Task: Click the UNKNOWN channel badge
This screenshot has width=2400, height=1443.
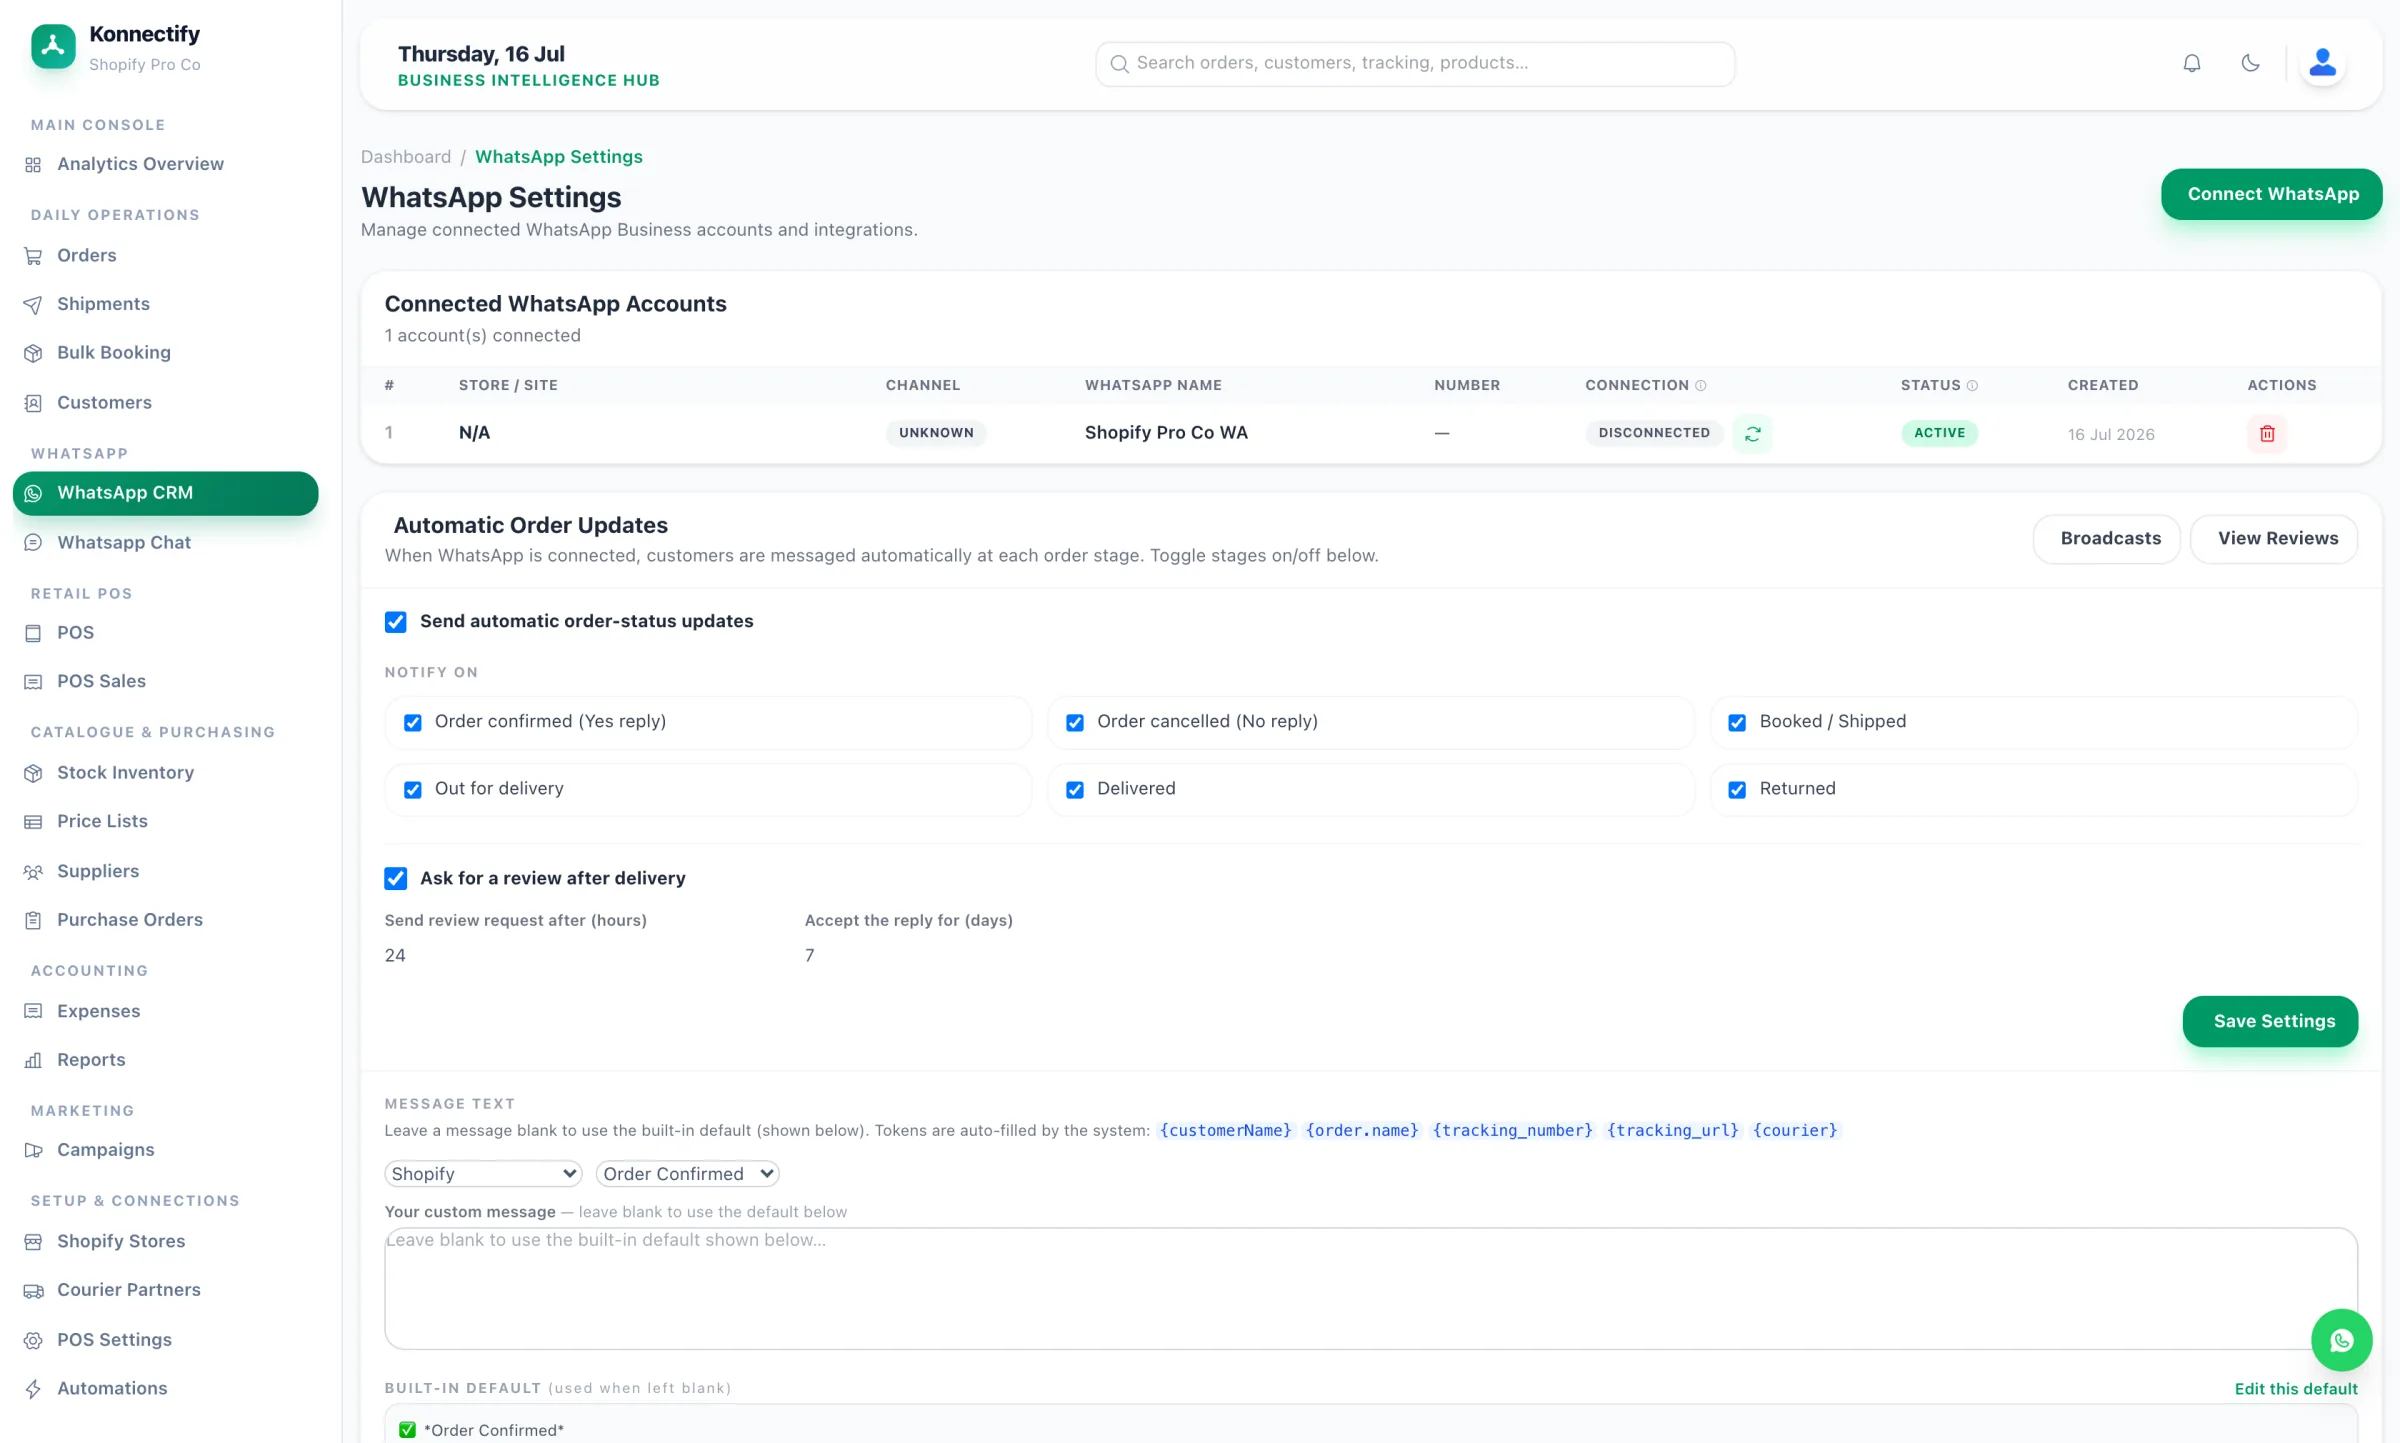Action: coord(936,433)
